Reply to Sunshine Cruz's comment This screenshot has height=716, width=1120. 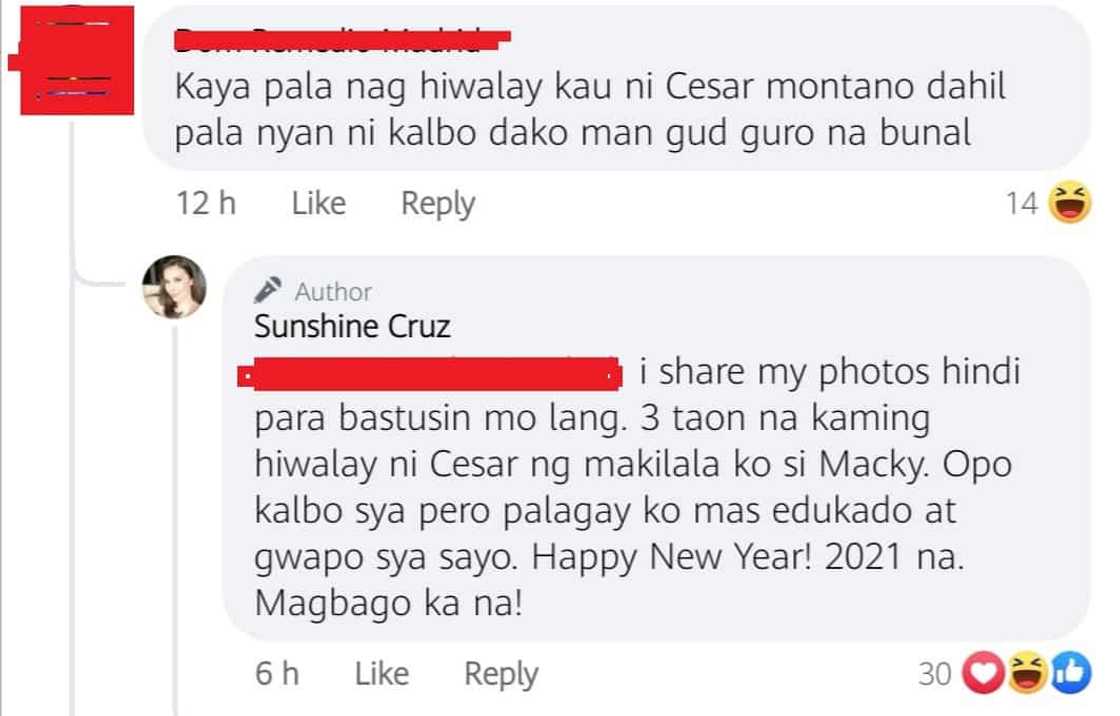pos(502,673)
